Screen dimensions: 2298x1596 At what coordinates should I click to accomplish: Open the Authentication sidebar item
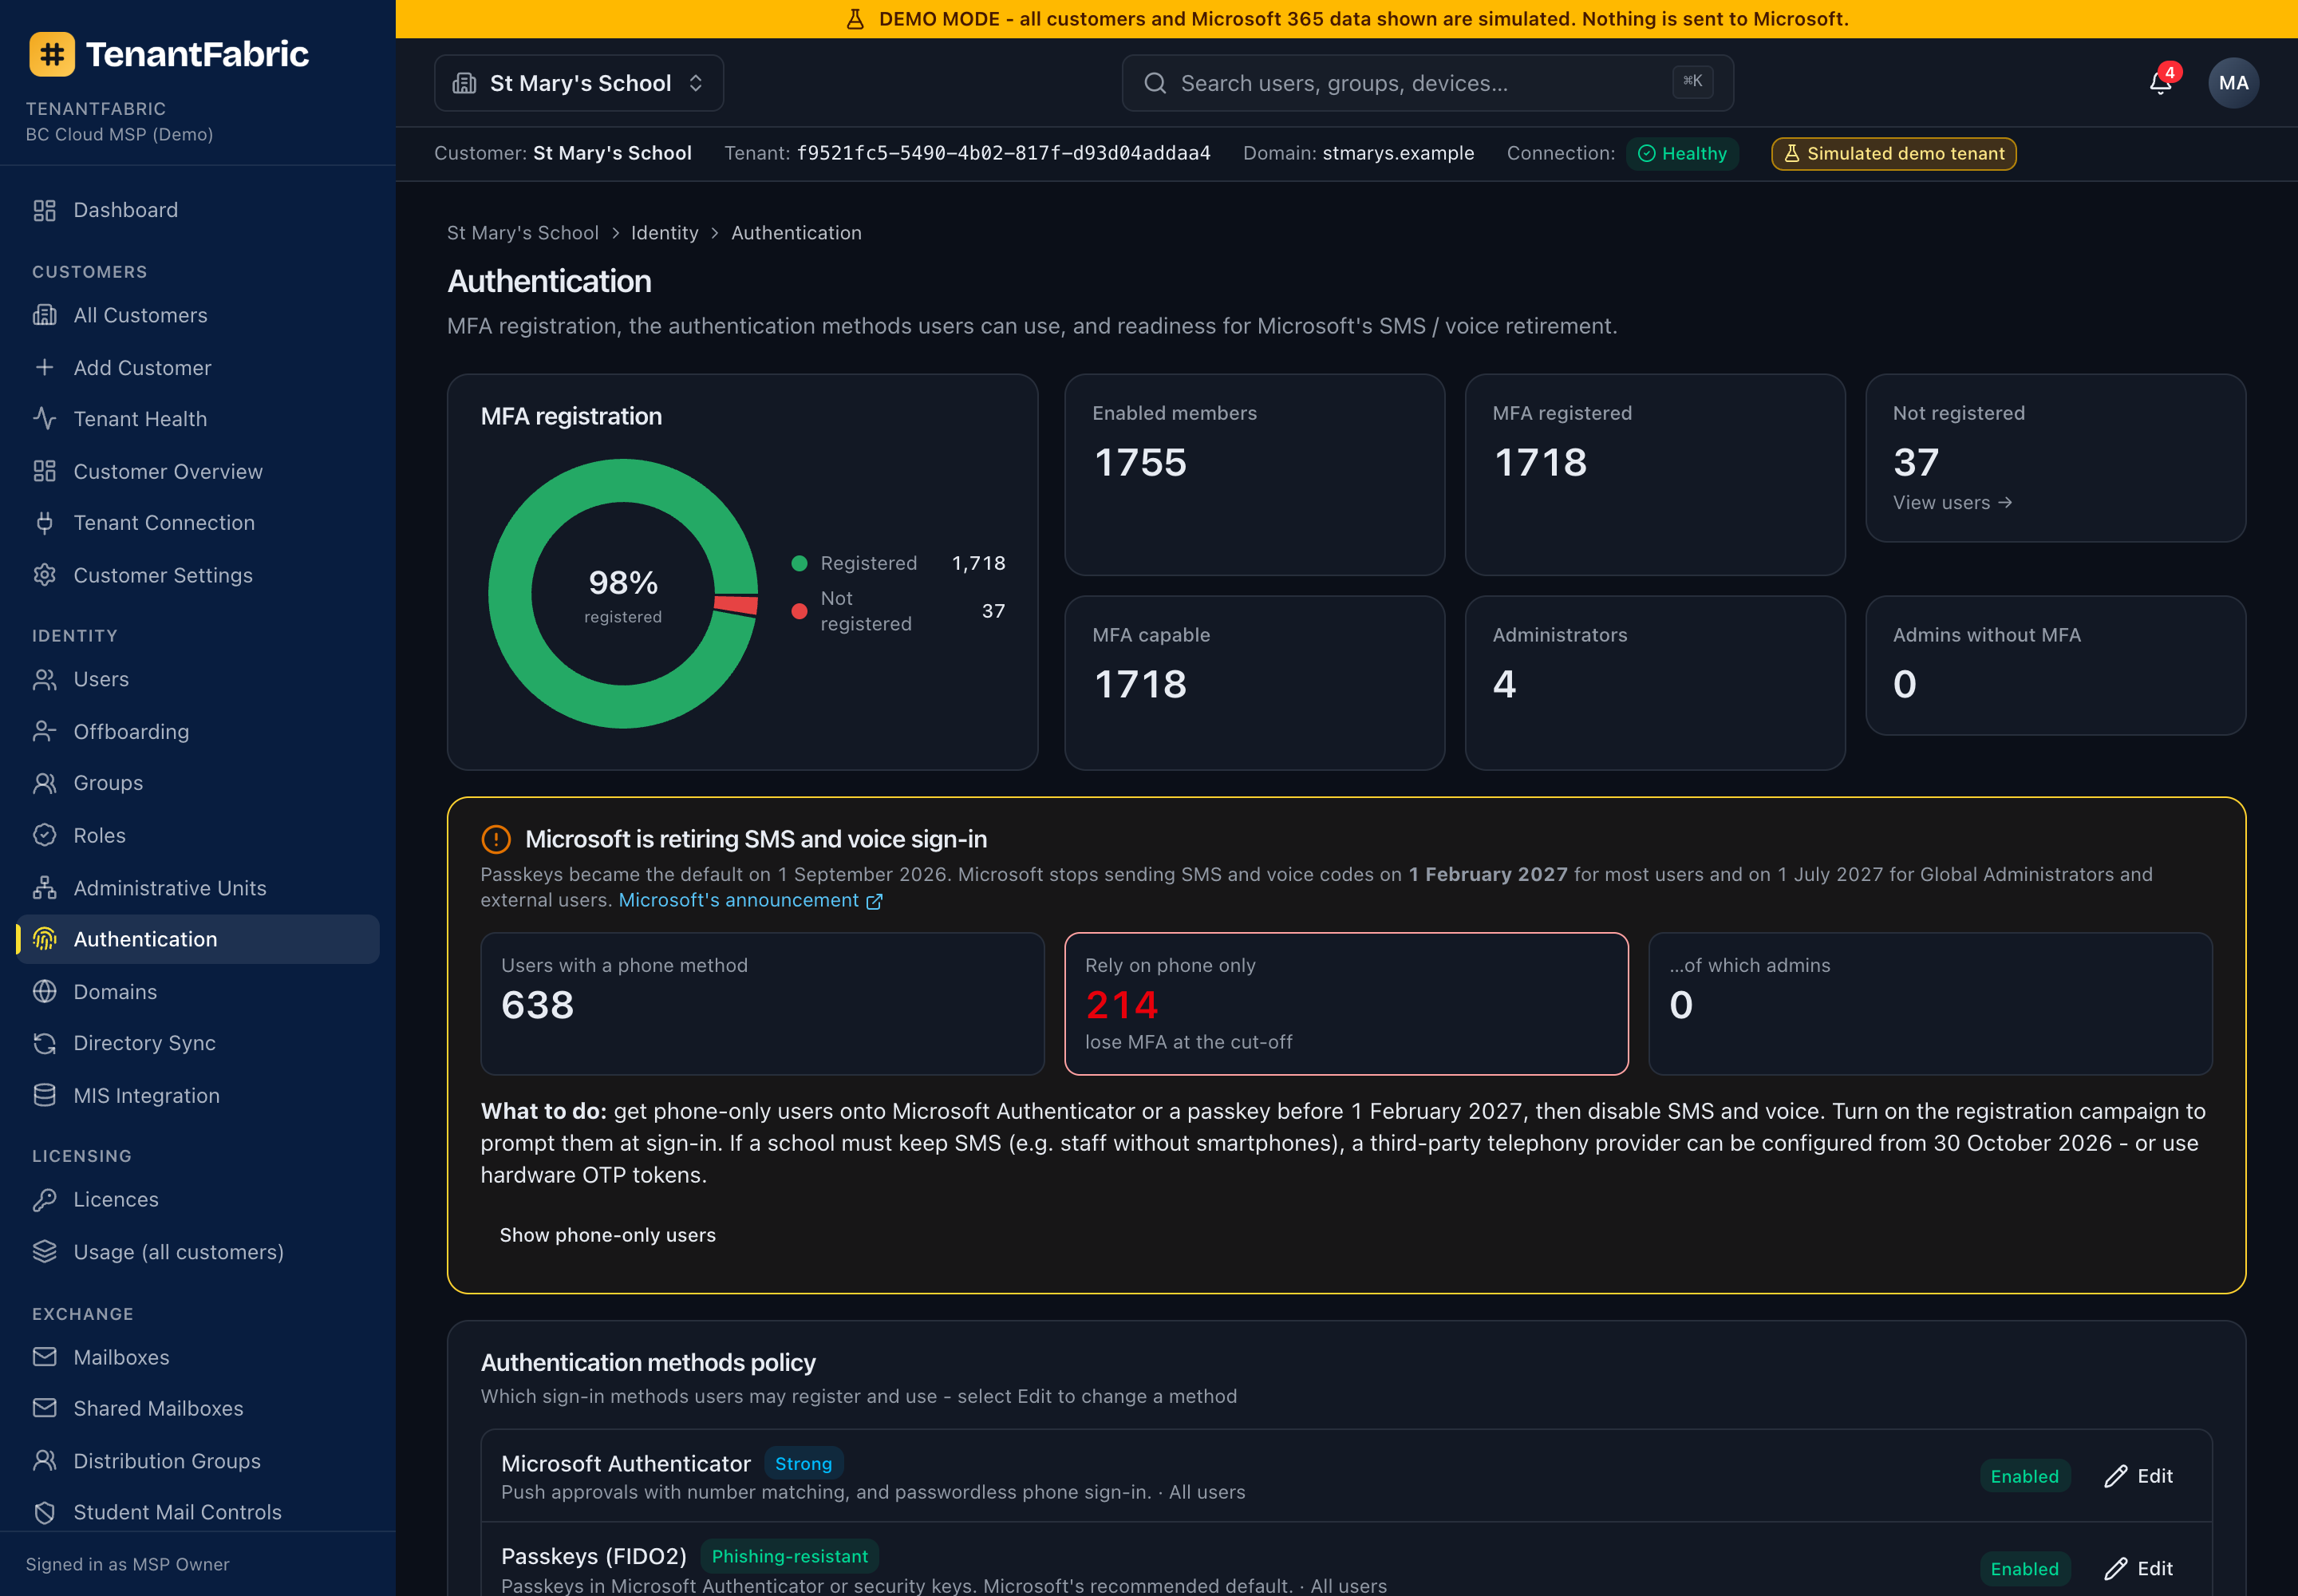pos(198,939)
